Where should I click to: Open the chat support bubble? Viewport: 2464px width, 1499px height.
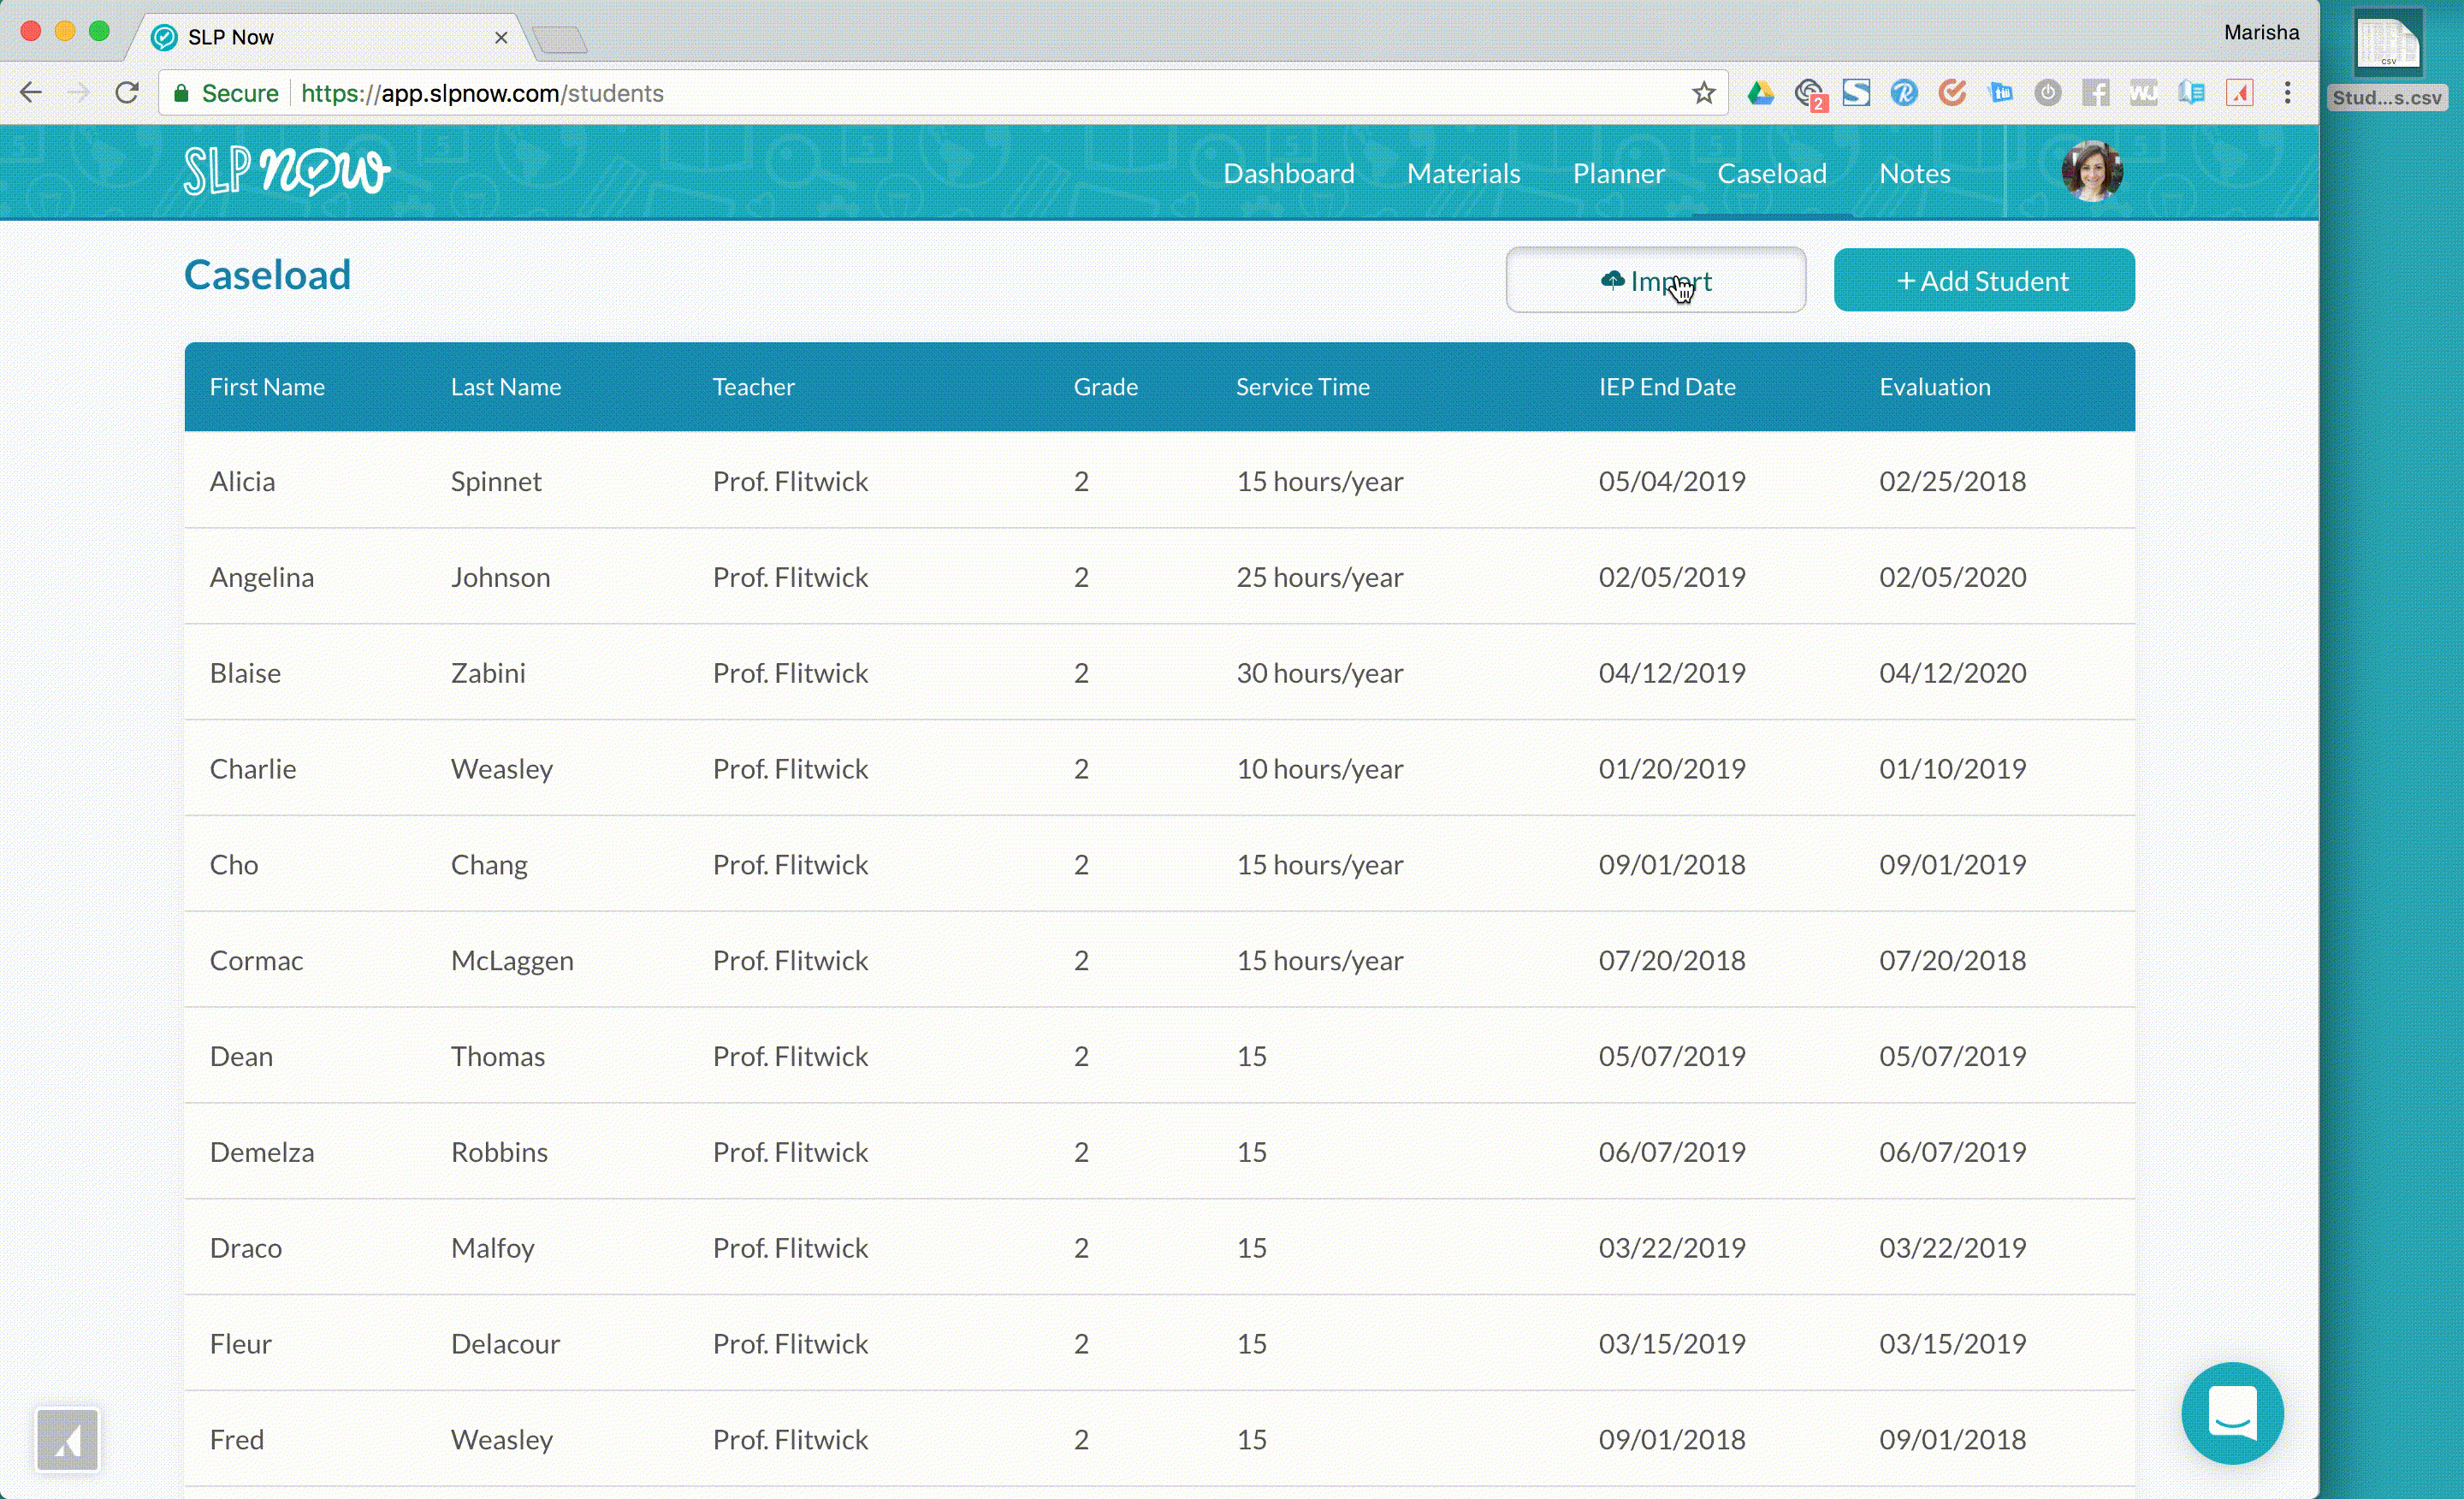[x=2232, y=1412]
